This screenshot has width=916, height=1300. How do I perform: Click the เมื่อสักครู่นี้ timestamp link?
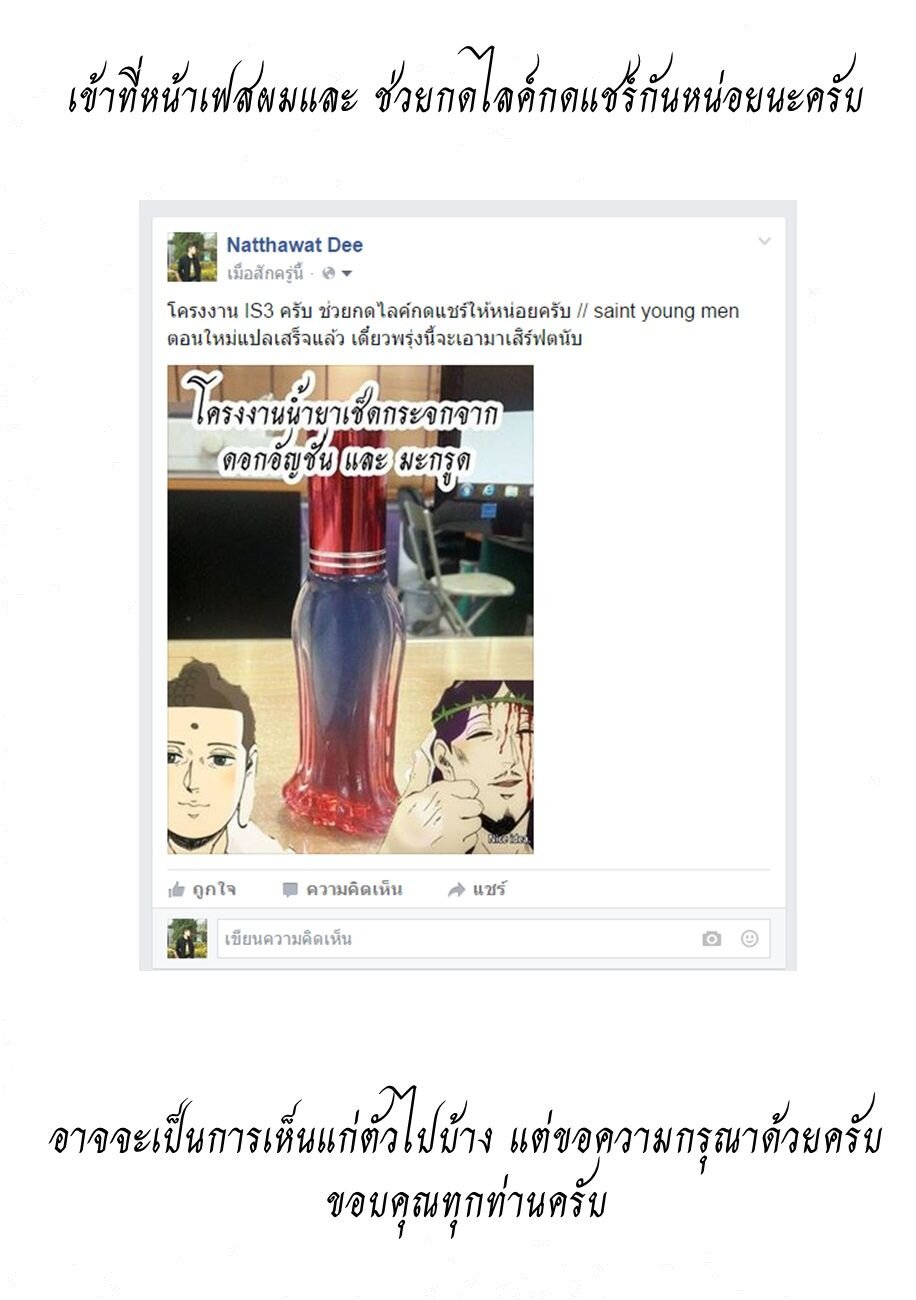point(265,273)
